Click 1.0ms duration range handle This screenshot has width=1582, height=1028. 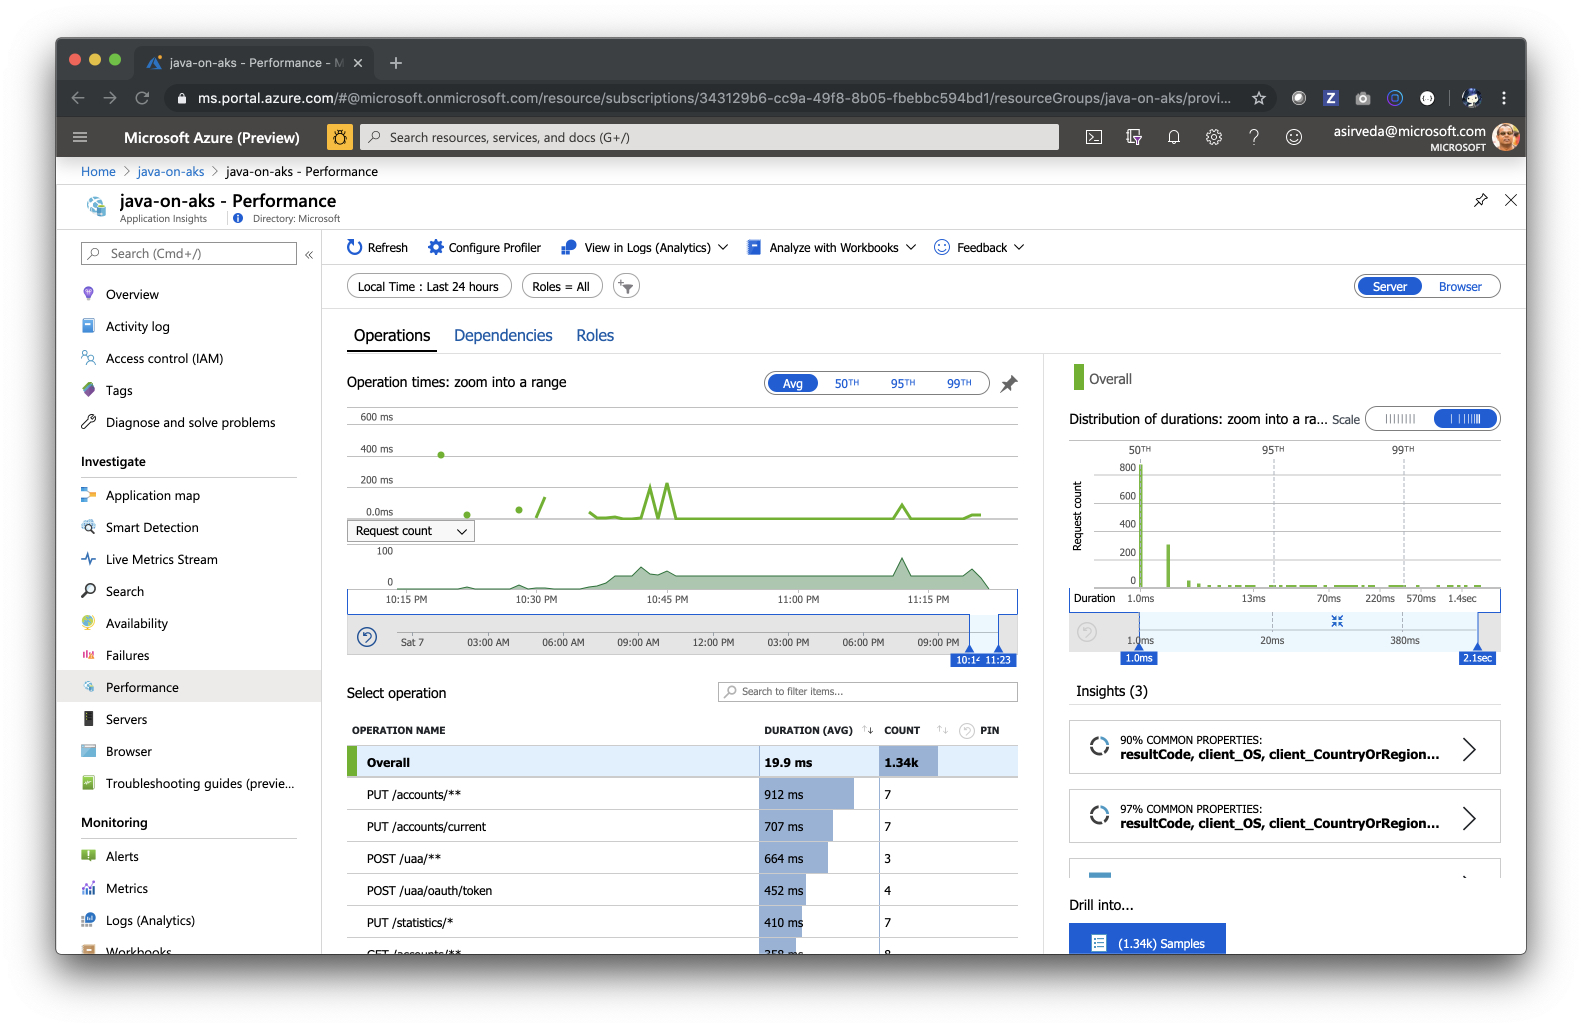(x=1139, y=658)
